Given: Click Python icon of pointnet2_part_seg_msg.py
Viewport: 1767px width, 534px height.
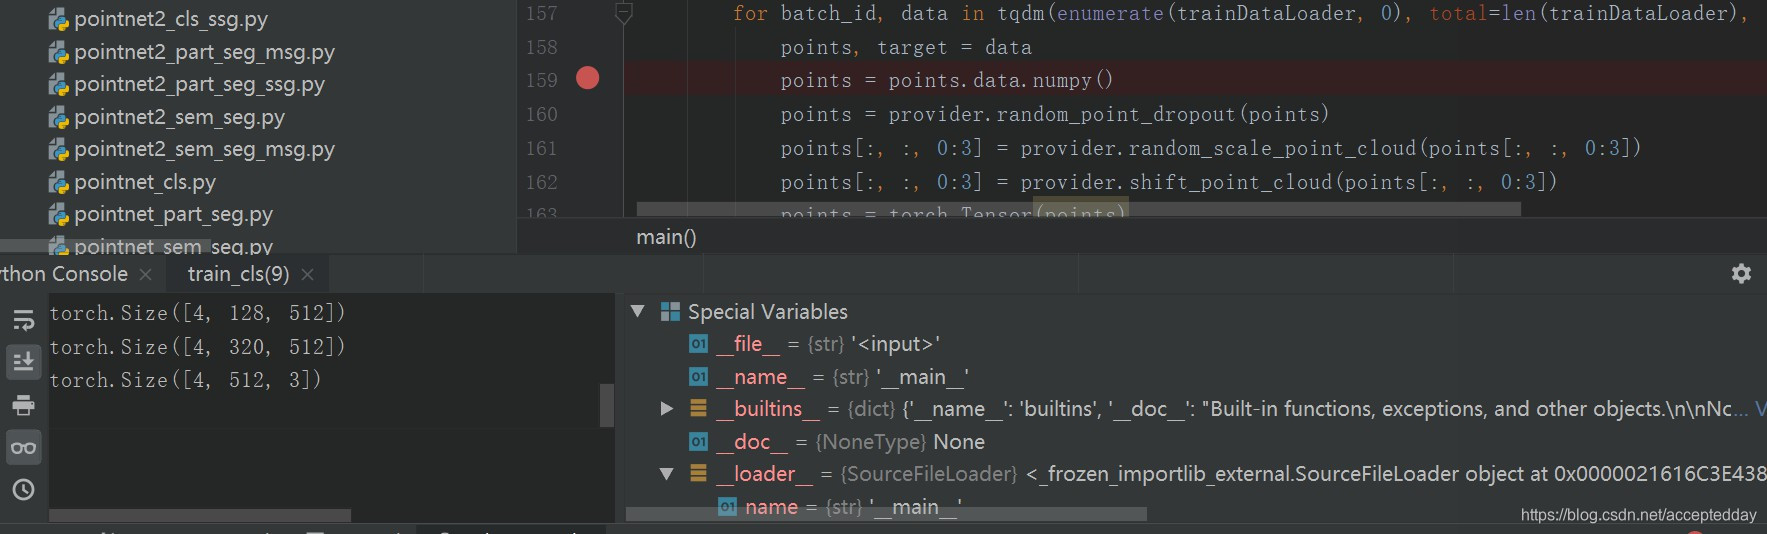Looking at the screenshot, I should click(x=58, y=52).
